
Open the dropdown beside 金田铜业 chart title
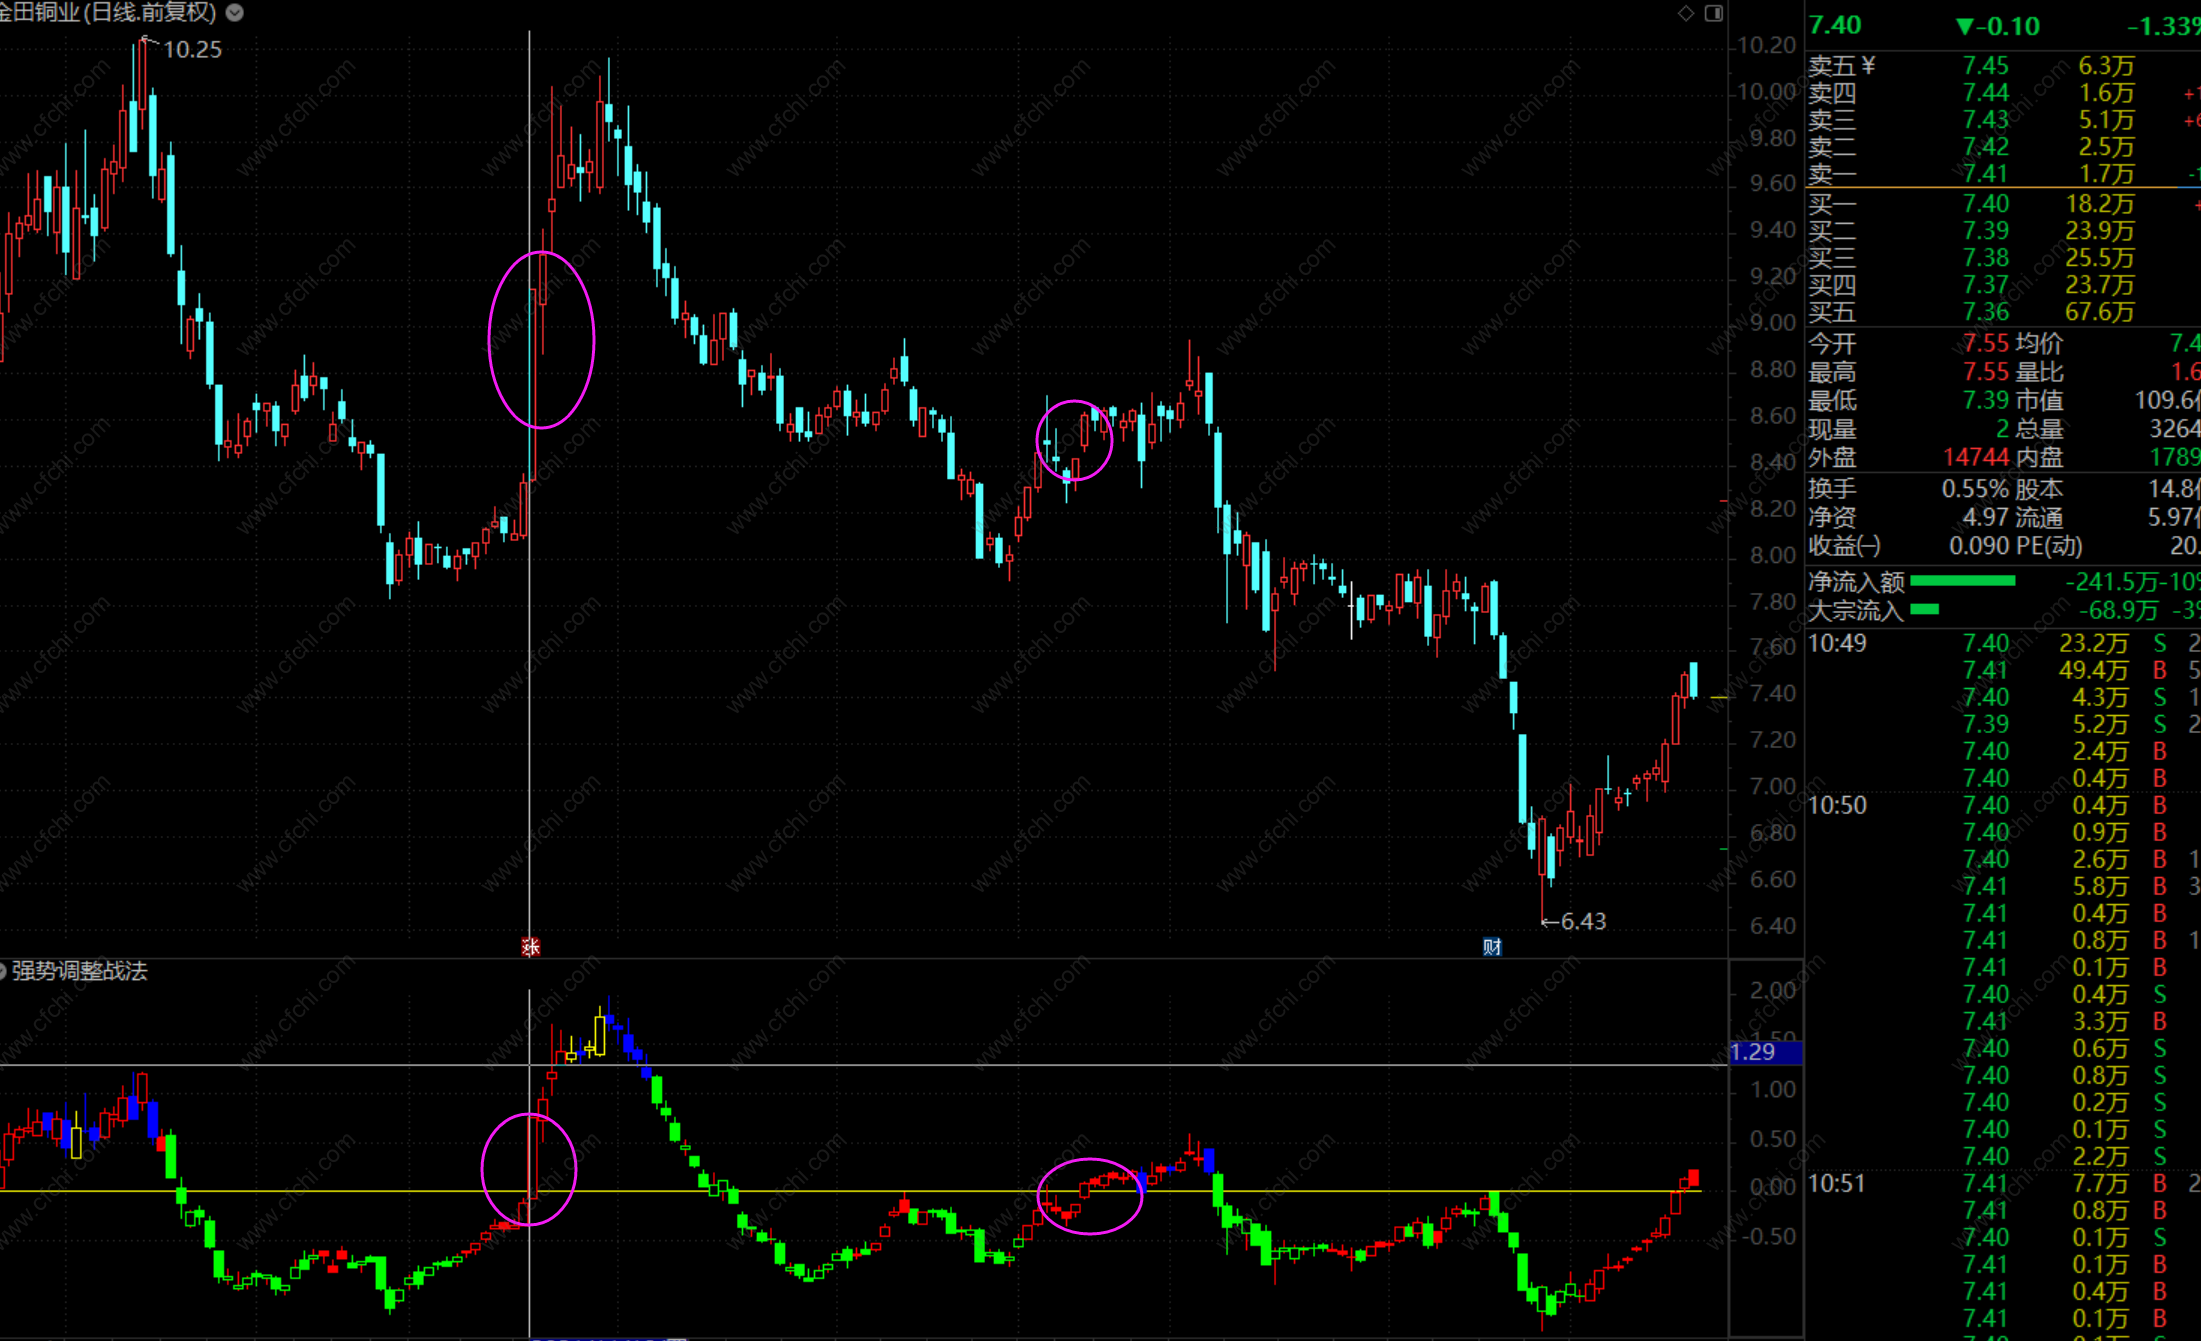(235, 13)
